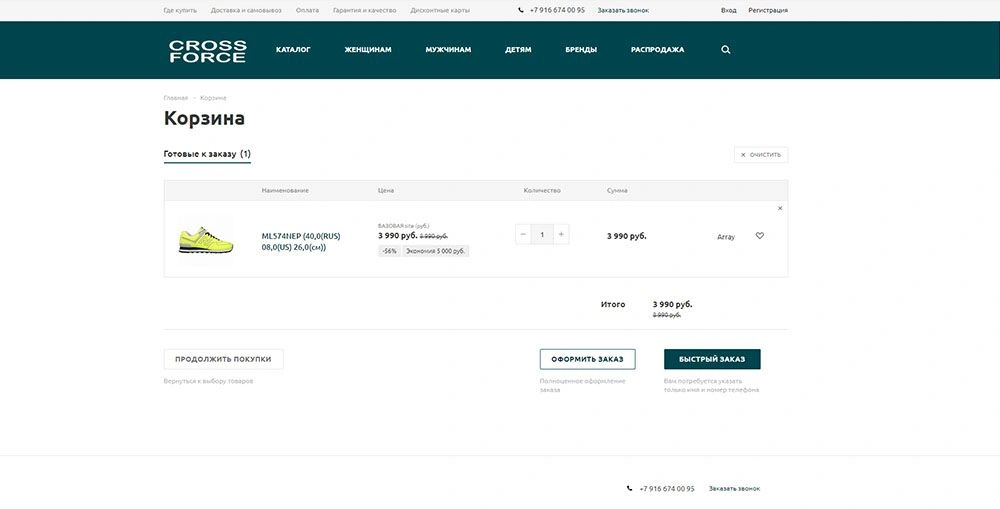Click Оформить заказ button
The image size is (1000, 509).
pyautogui.click(x=587, y=359)
